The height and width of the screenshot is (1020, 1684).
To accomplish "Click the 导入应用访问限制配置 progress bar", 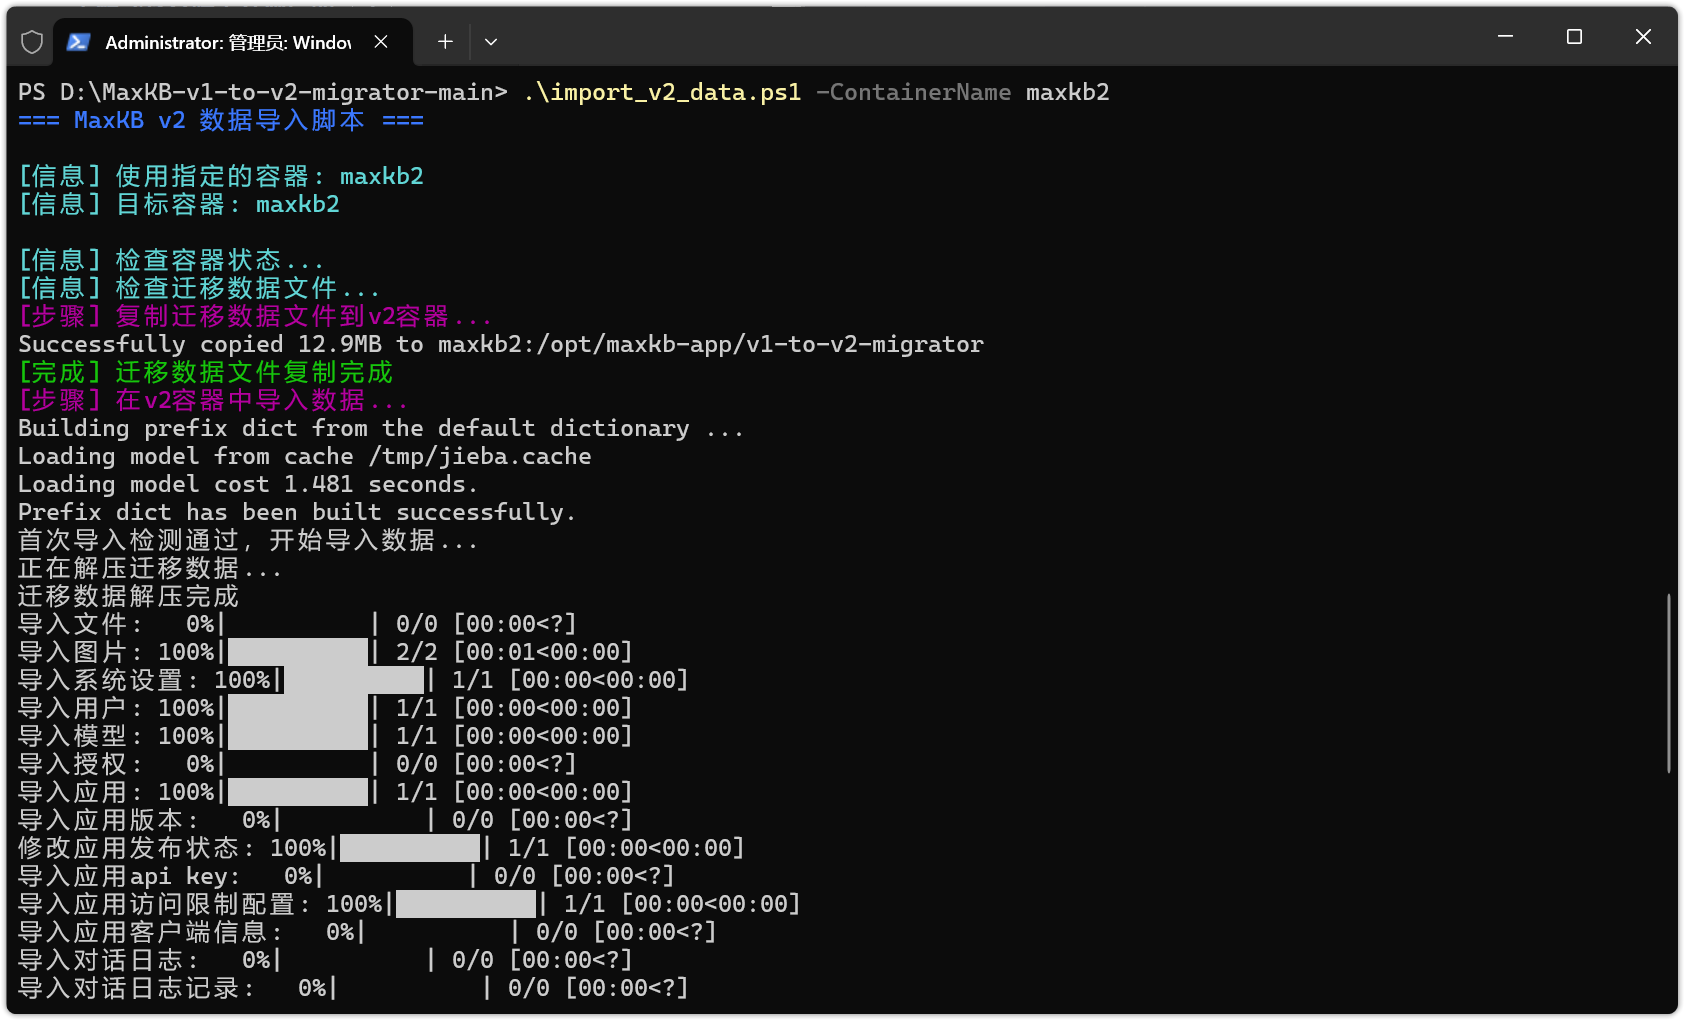I will pos(466,904).
